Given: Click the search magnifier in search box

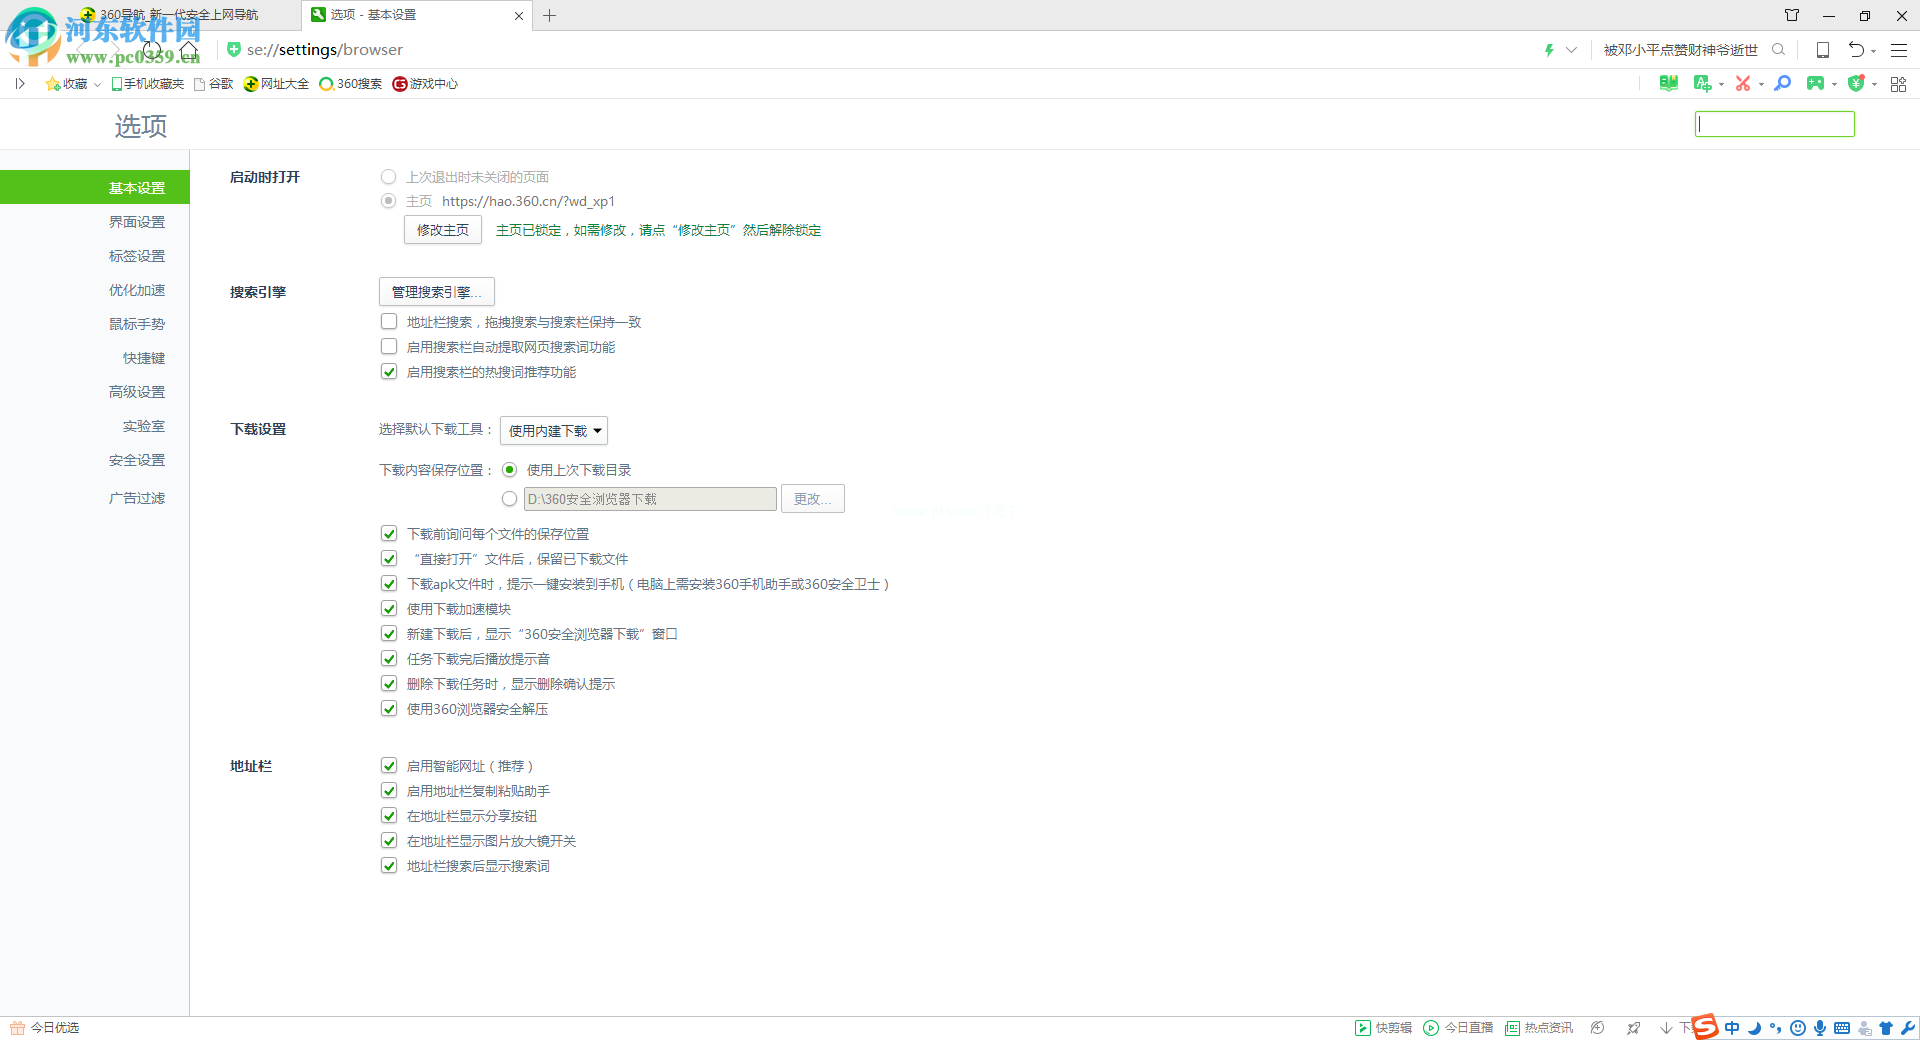Looking at the screenshot, I should tap(1778, 50).
